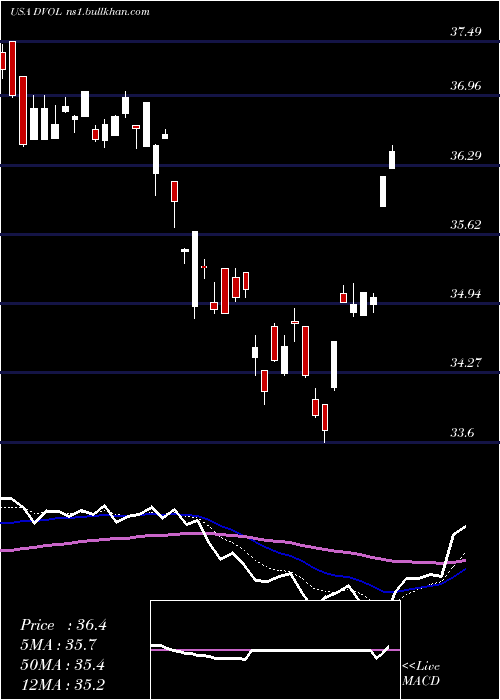The image size is (500, 700).
Task: Select the 33.6 price level label
Action: [x=461, y=433]
